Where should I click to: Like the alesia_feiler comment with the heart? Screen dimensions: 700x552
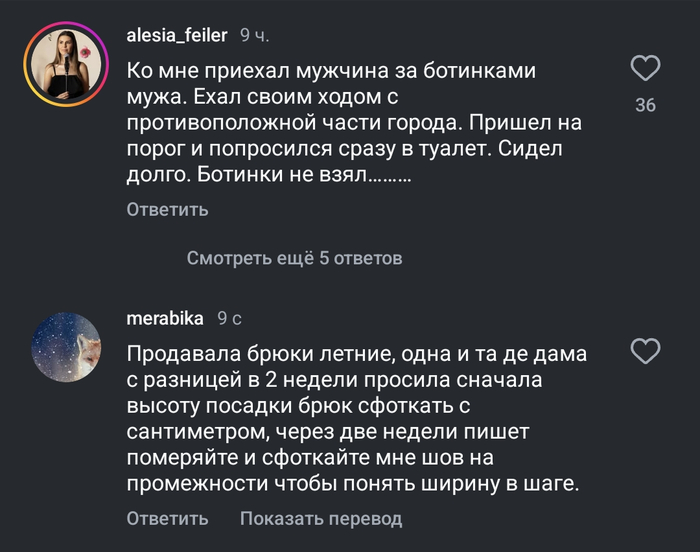click(x=647, y=69)
